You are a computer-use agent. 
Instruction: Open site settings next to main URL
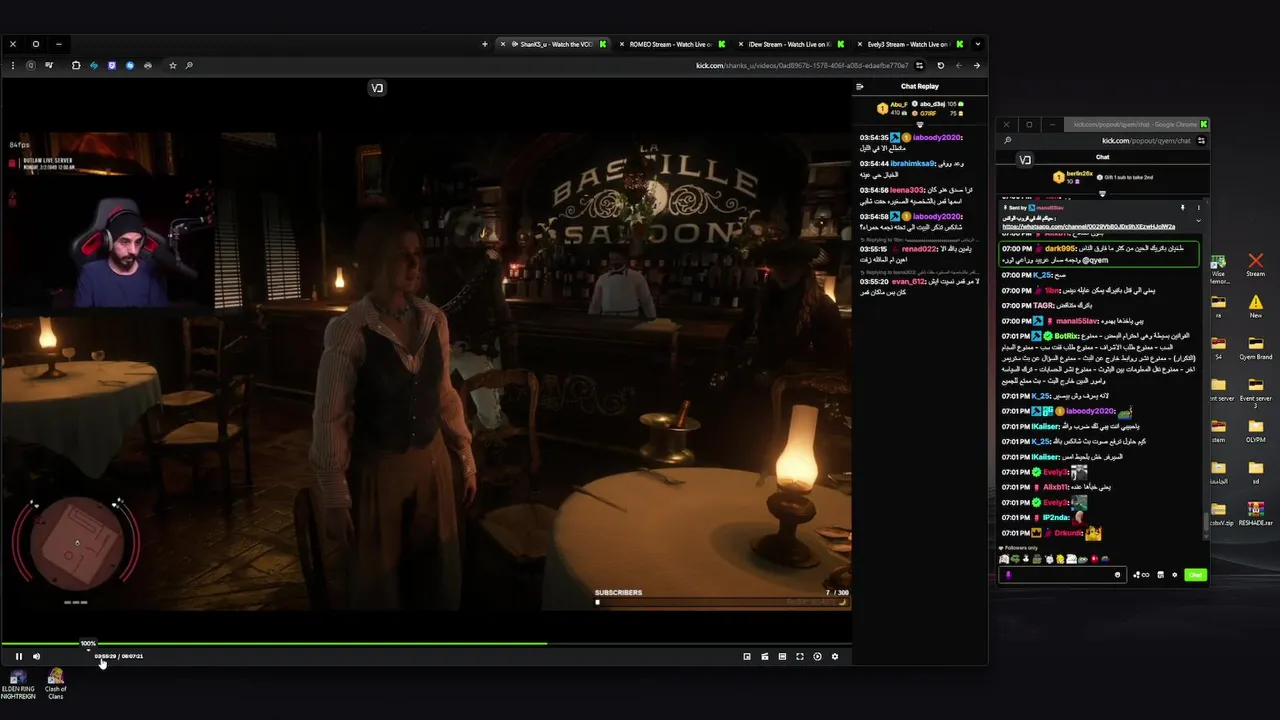click(x=922, y=66)
